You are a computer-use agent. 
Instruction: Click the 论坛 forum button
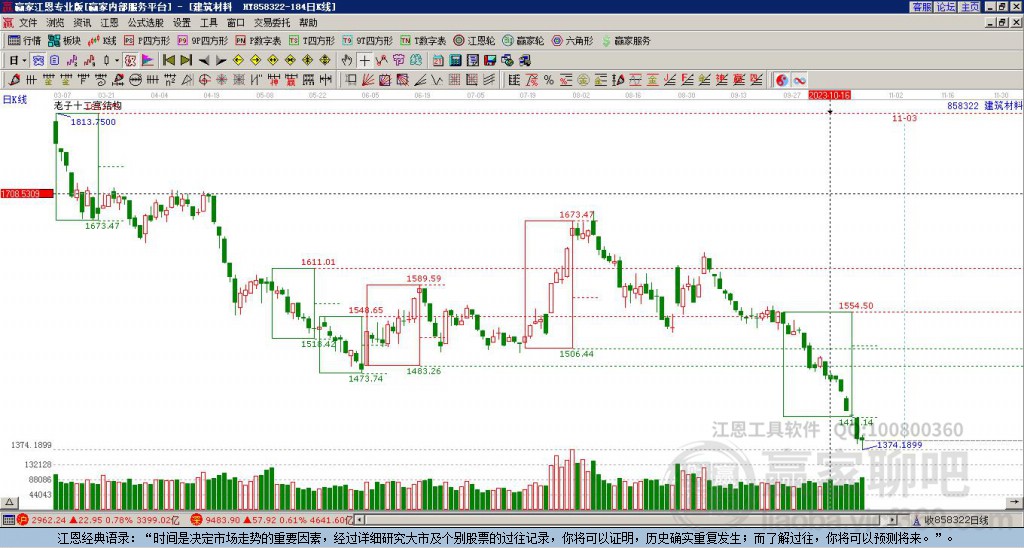point(946,7)
